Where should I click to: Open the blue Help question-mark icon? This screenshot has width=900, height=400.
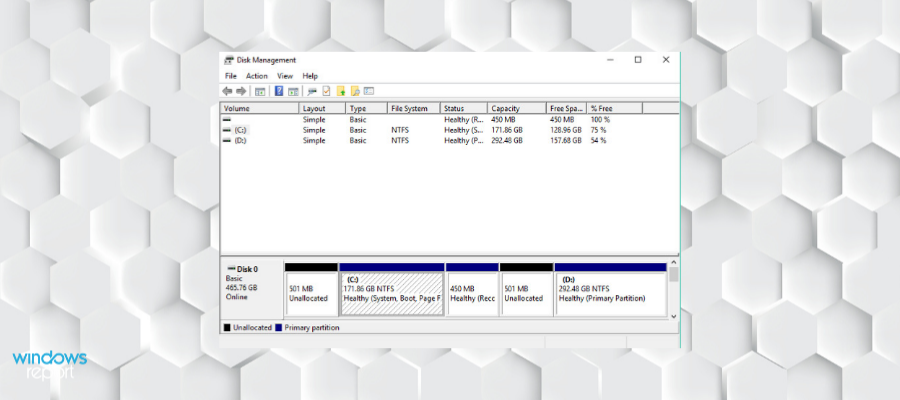pyautogui.click(x=279, y=91)
